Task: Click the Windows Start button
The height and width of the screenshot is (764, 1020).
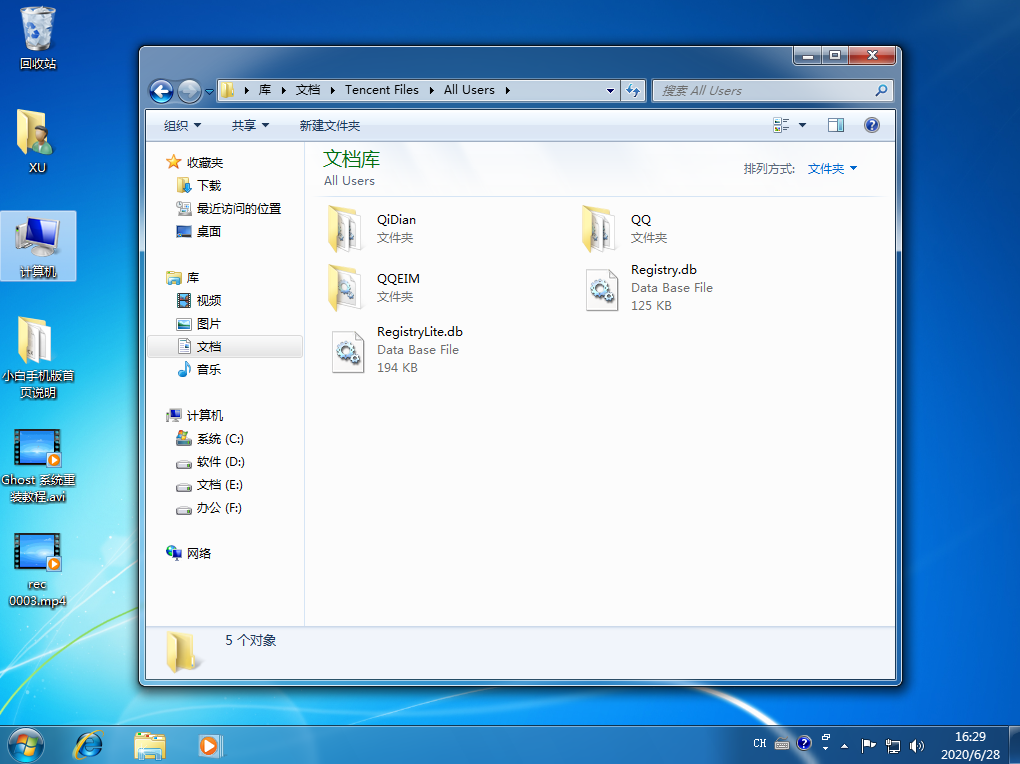Action: click(x=26, y=745)
